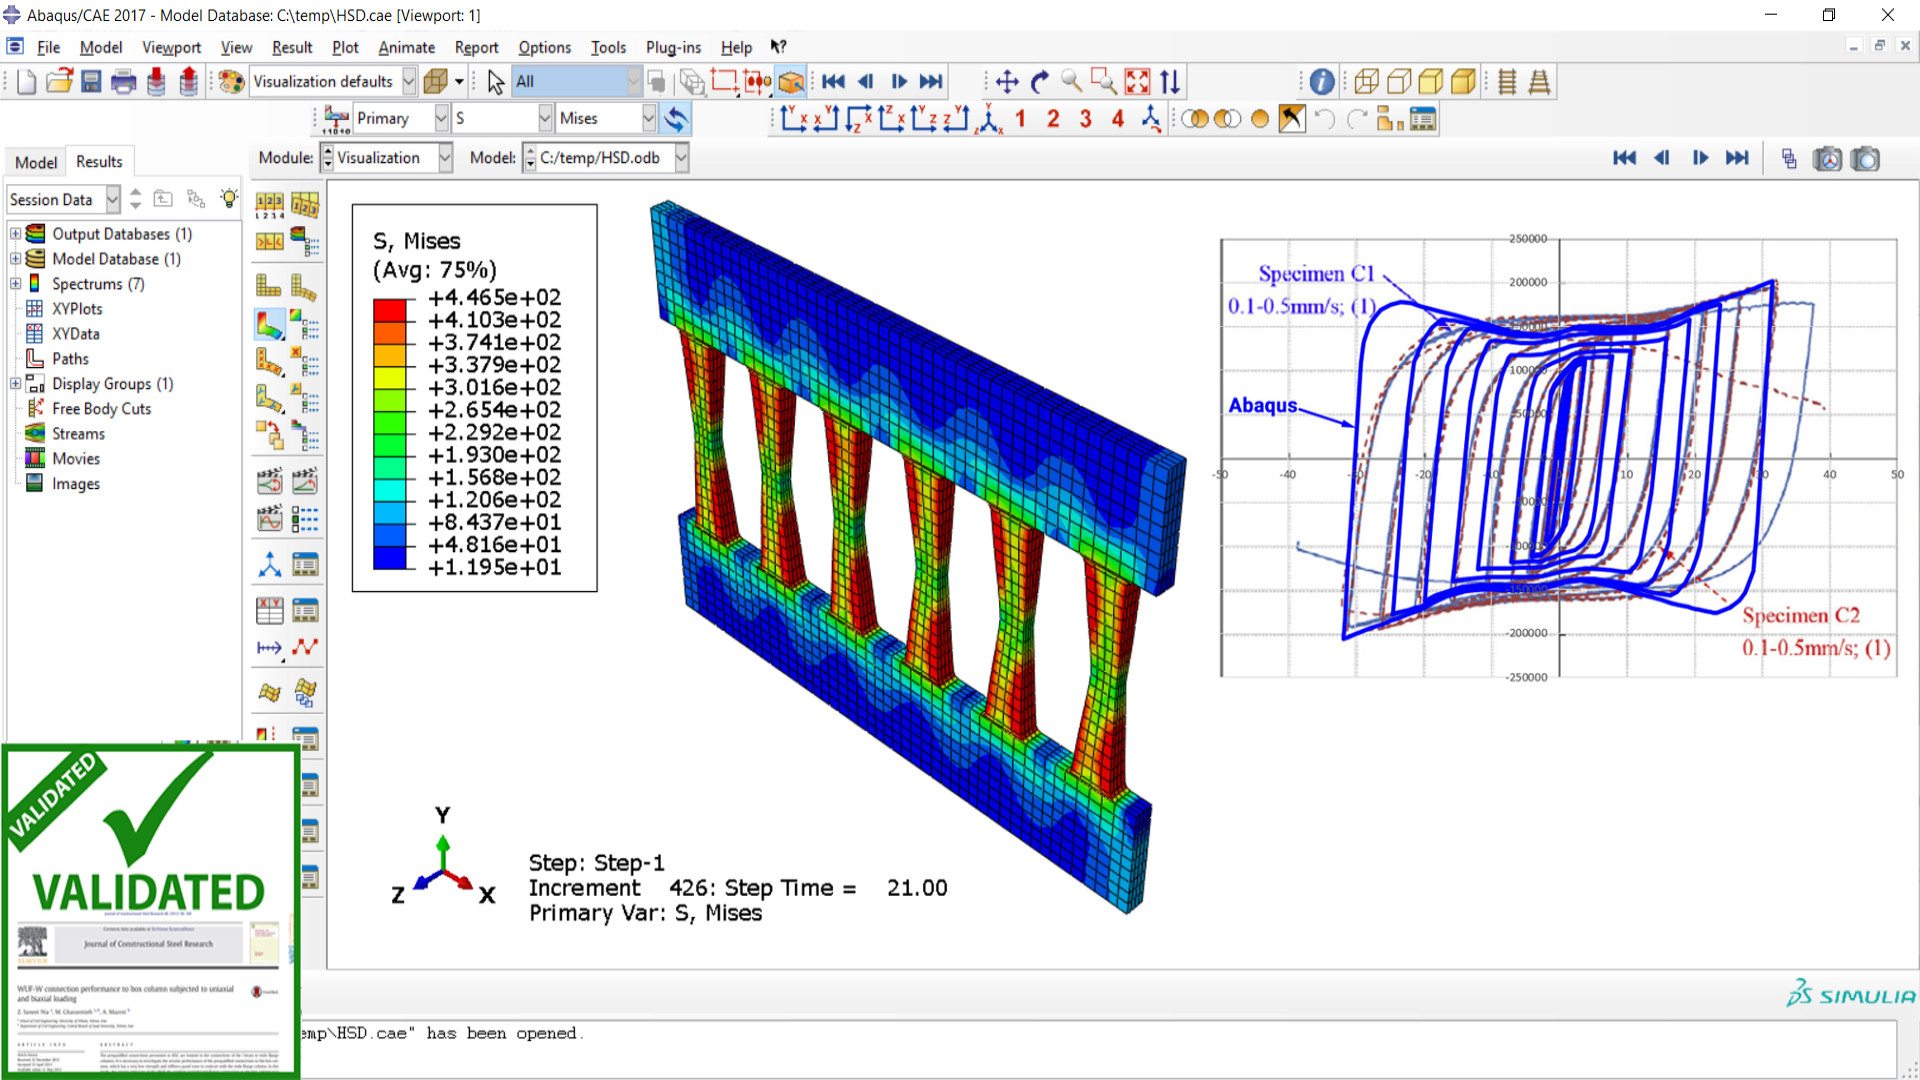
Task: Plot contours on deformed shape icon
Action: [x=270, y=325]
